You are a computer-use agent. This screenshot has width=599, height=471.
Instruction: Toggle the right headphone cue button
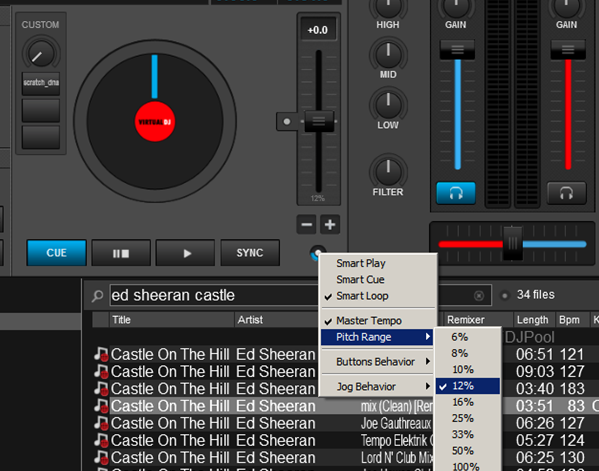[567, 193]
